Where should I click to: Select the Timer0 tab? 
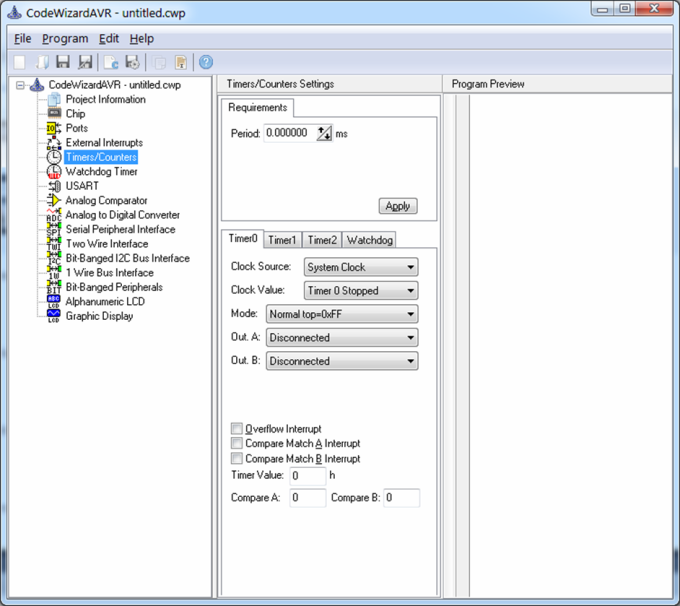click(243, 239)
